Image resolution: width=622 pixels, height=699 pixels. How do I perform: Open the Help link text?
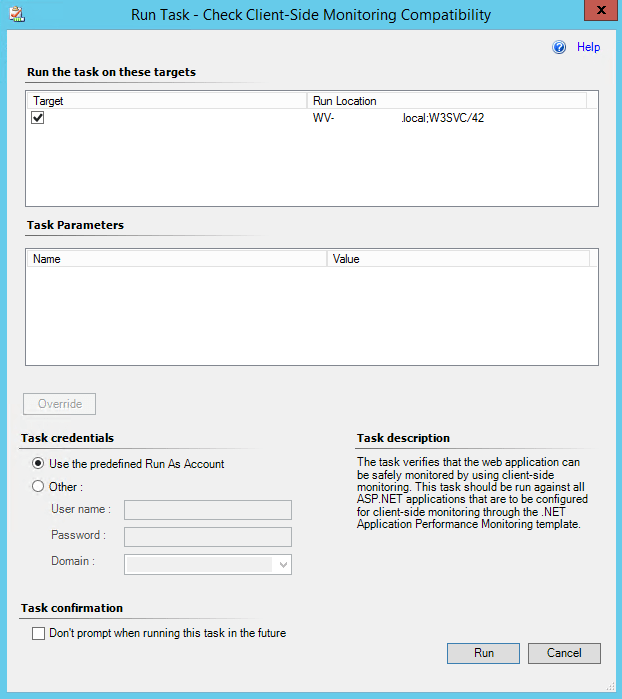[x=588, y=47]
